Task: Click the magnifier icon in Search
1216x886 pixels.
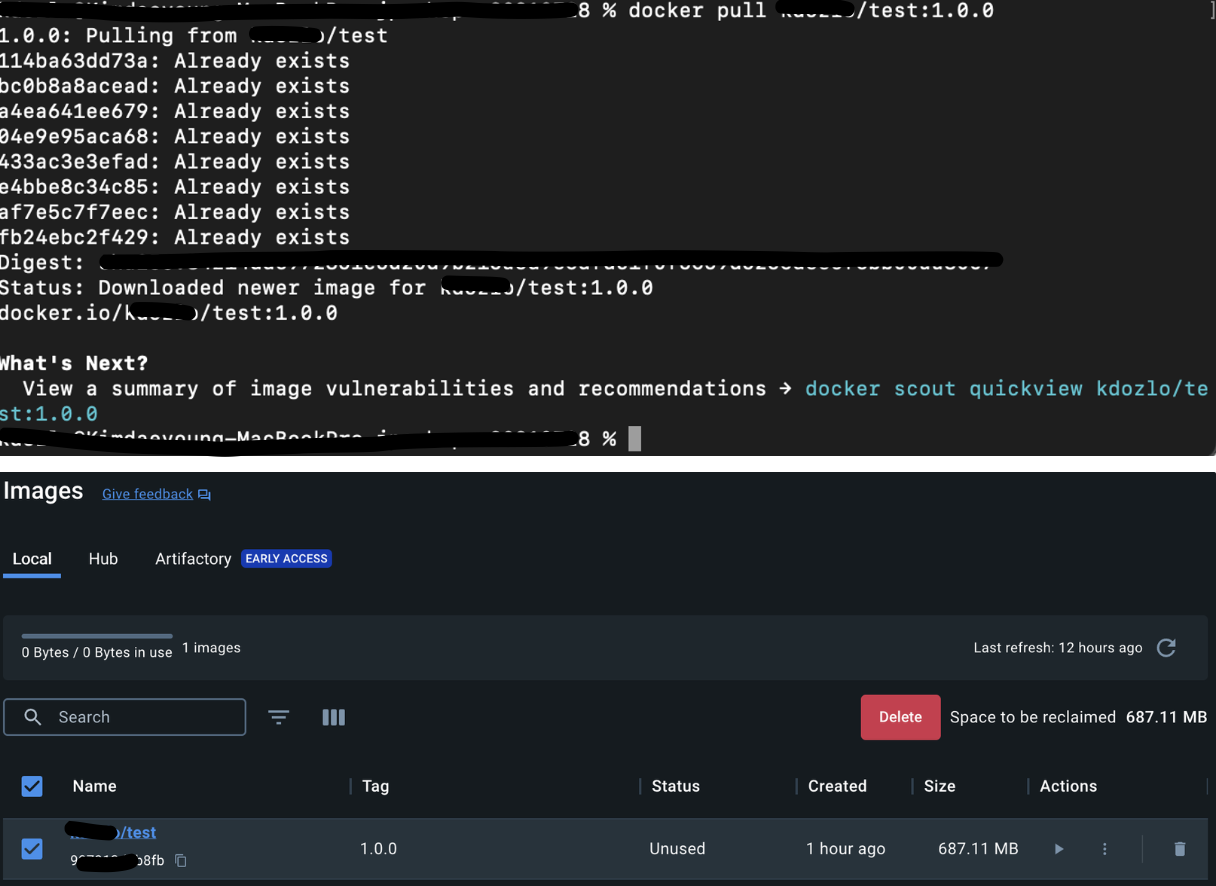Action: coord(33,717)
